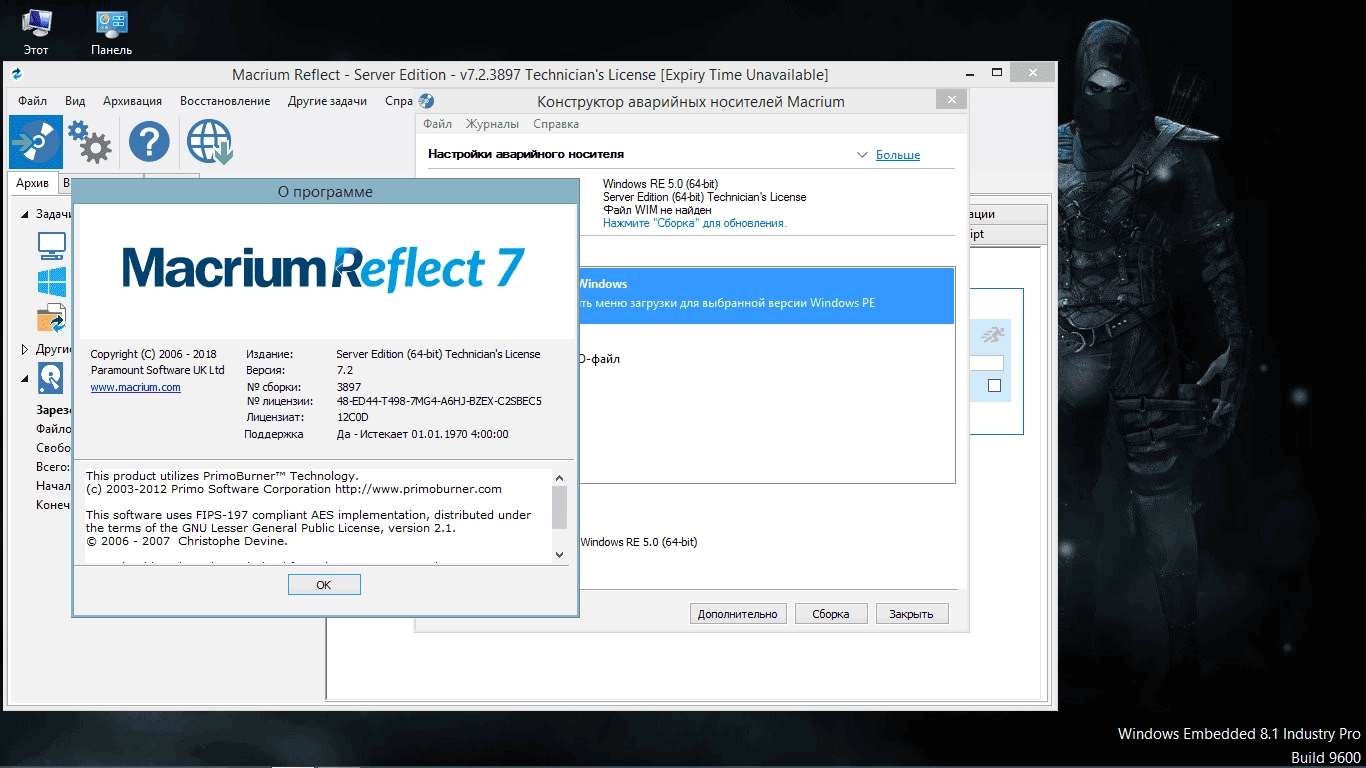
Task: Click 'Файл WIM не найден' text
Action: click(657, 210)
